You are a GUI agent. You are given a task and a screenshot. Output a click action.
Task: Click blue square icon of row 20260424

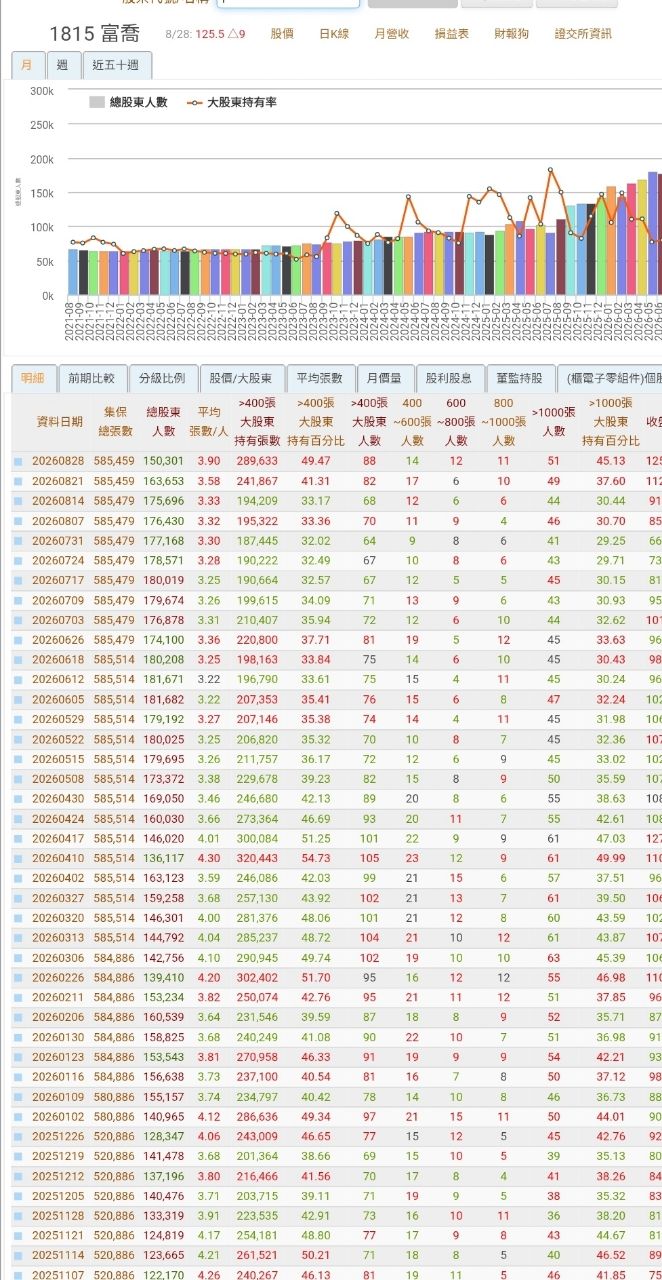pos(18,819)
